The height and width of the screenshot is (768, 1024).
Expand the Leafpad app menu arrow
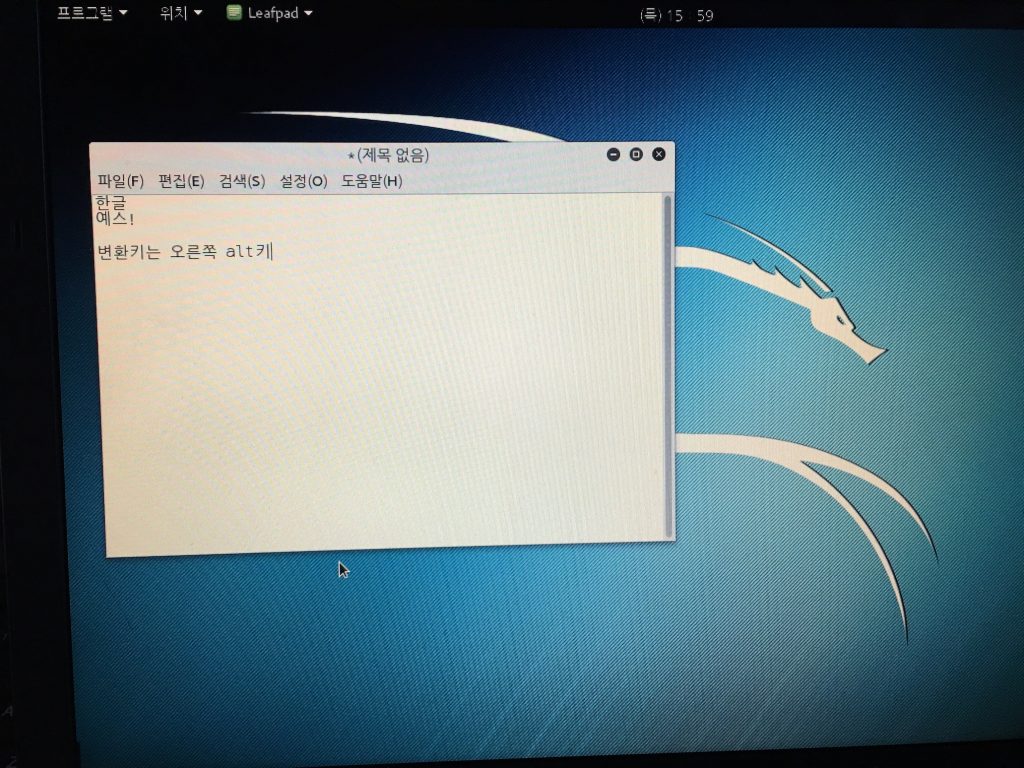pos(308,12)
